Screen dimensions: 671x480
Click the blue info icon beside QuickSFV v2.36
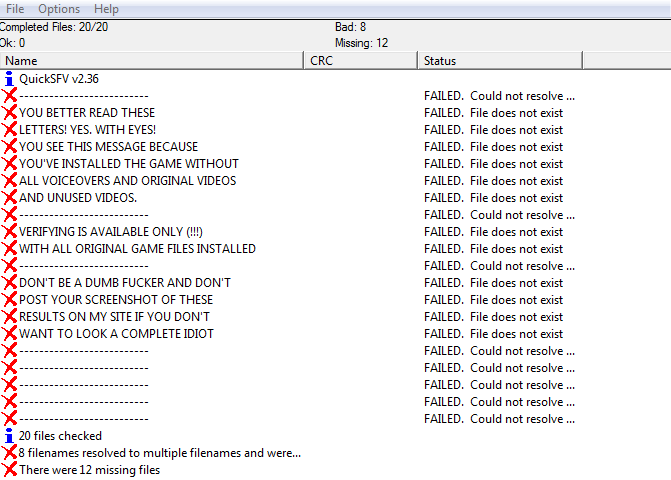coord(10,79)
